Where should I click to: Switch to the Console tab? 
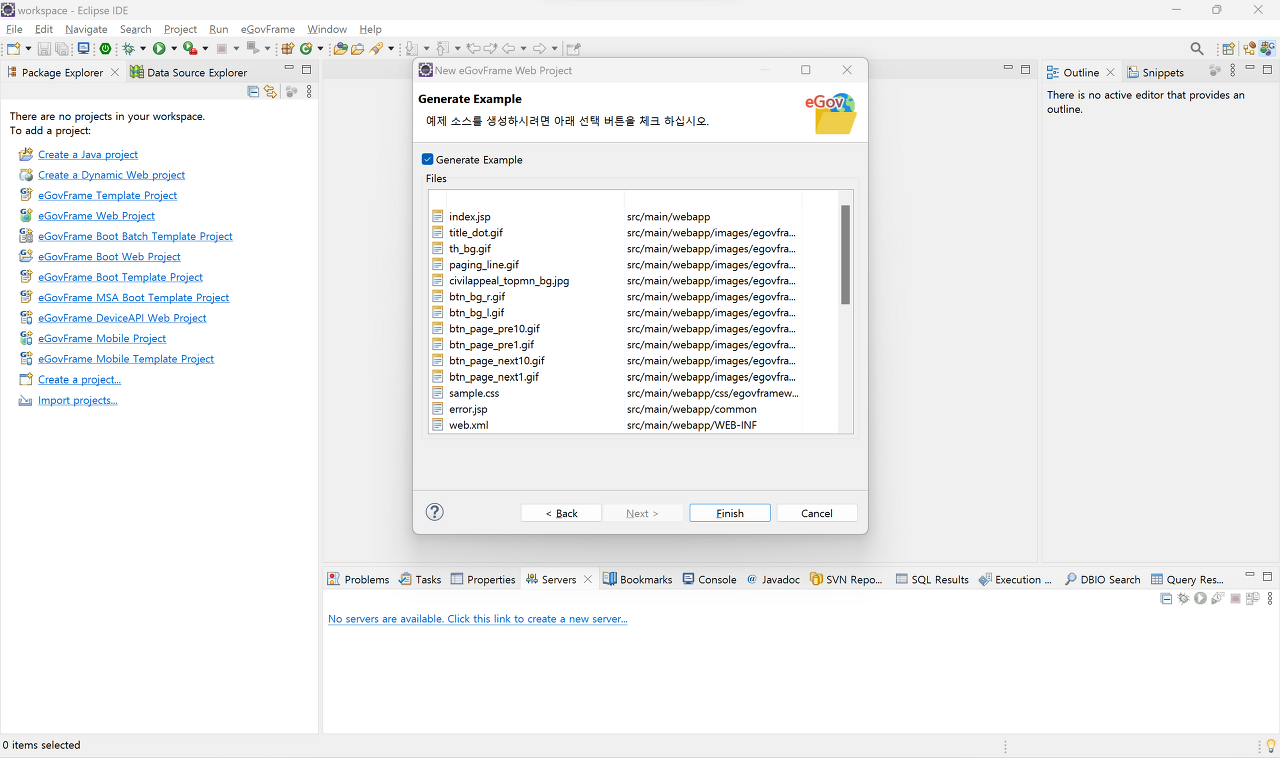tap(709, 579)
